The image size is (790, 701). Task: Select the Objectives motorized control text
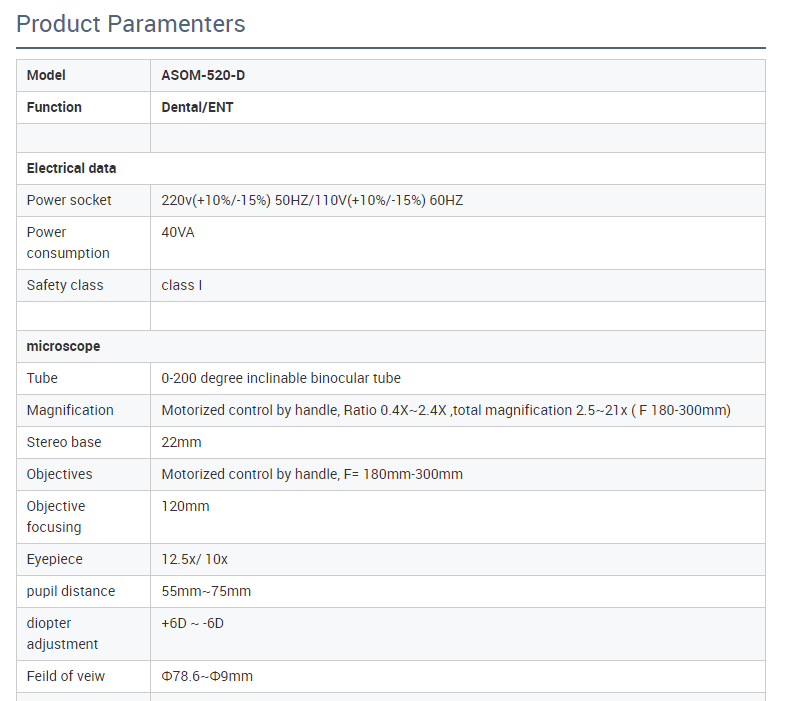click(312, 474)
